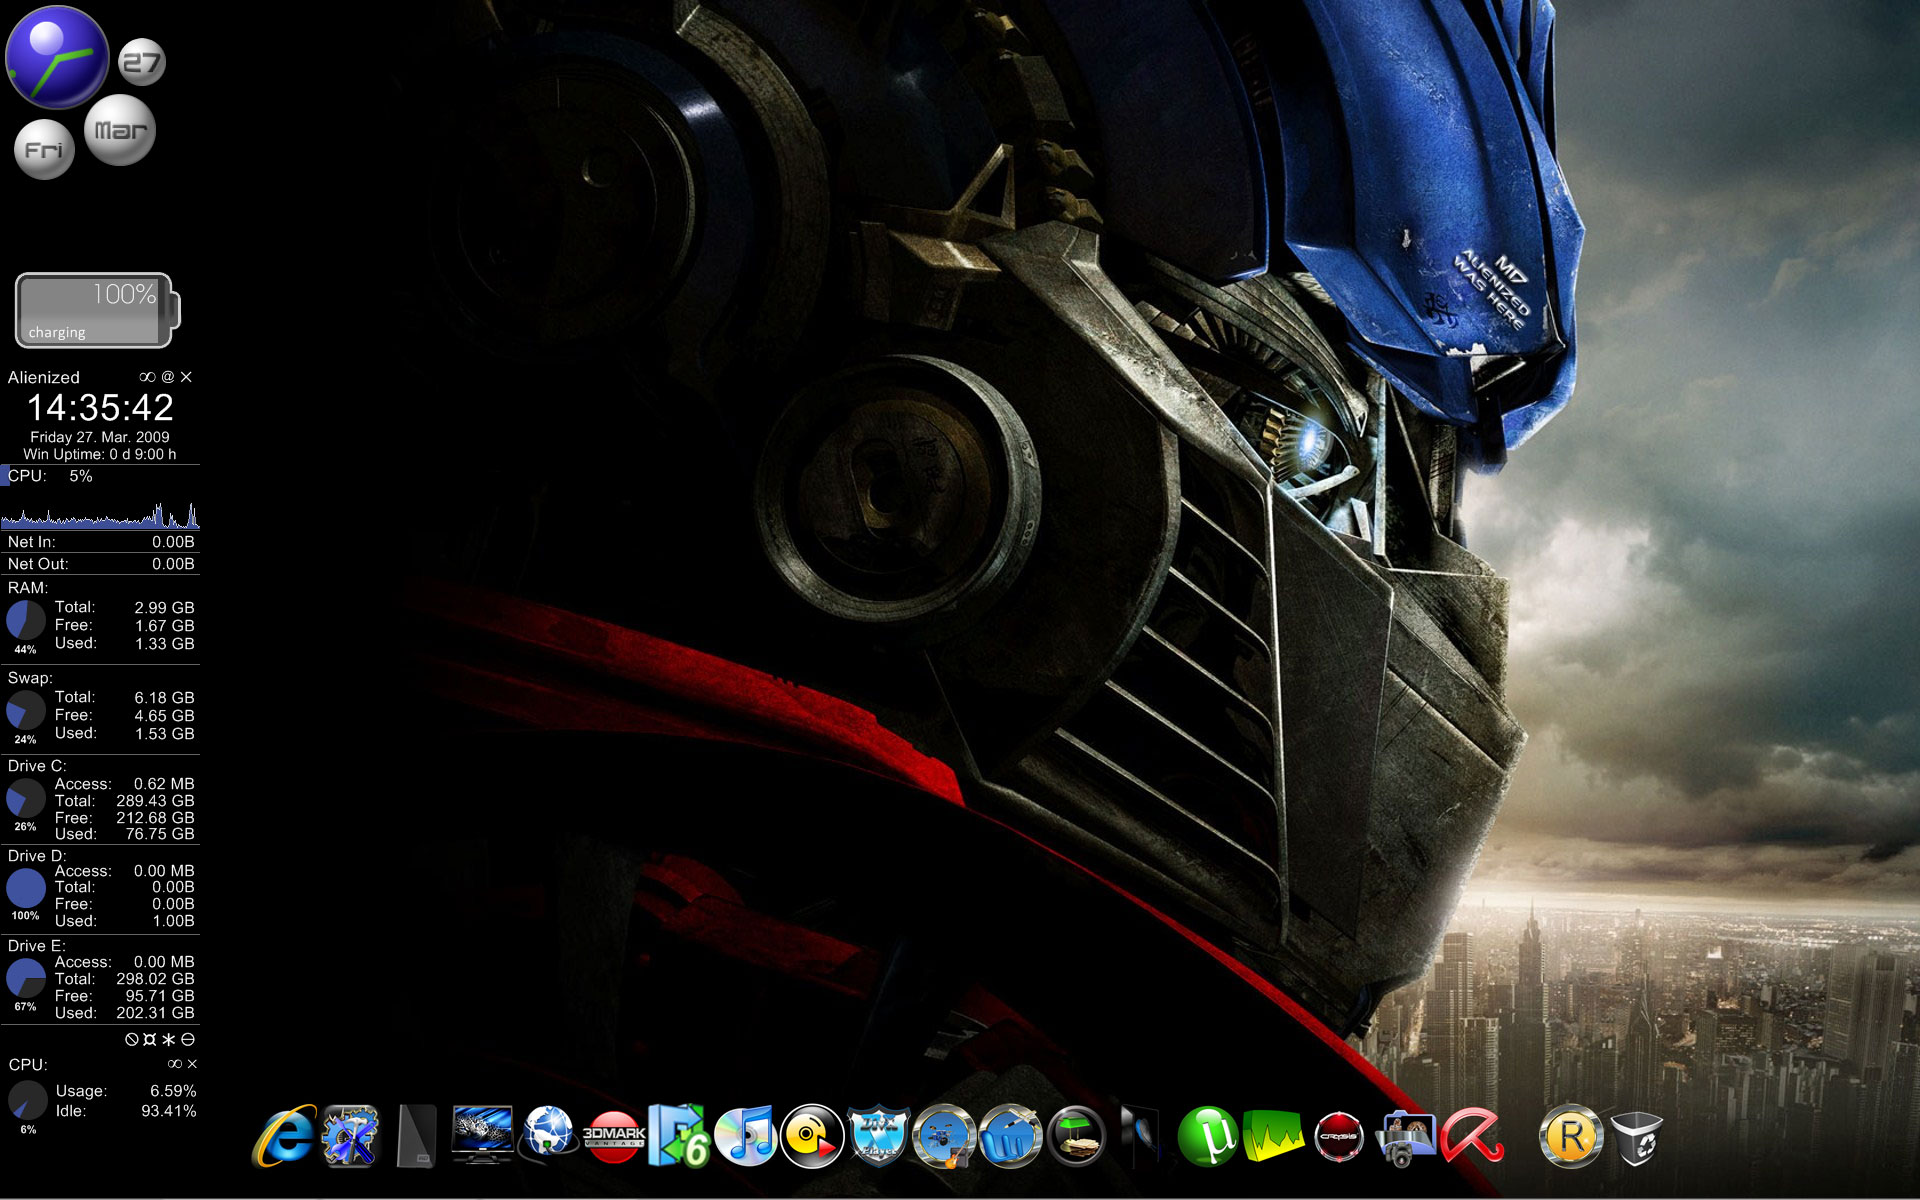Click the Swap 24% pie chart
The image size is (1920, 1200).
[26, 710]
